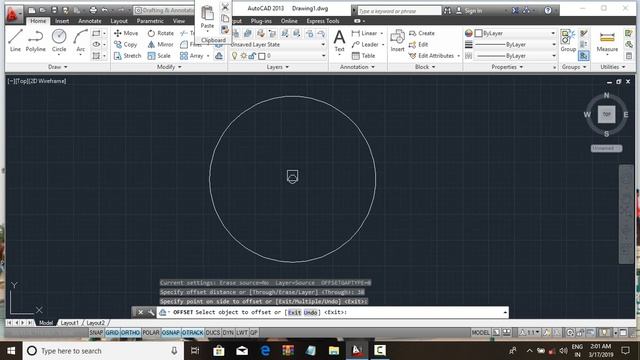The image size is (640, 360).
Task: Click the application menu A logo
Action: pyautogui.click(x=13, y=15)
